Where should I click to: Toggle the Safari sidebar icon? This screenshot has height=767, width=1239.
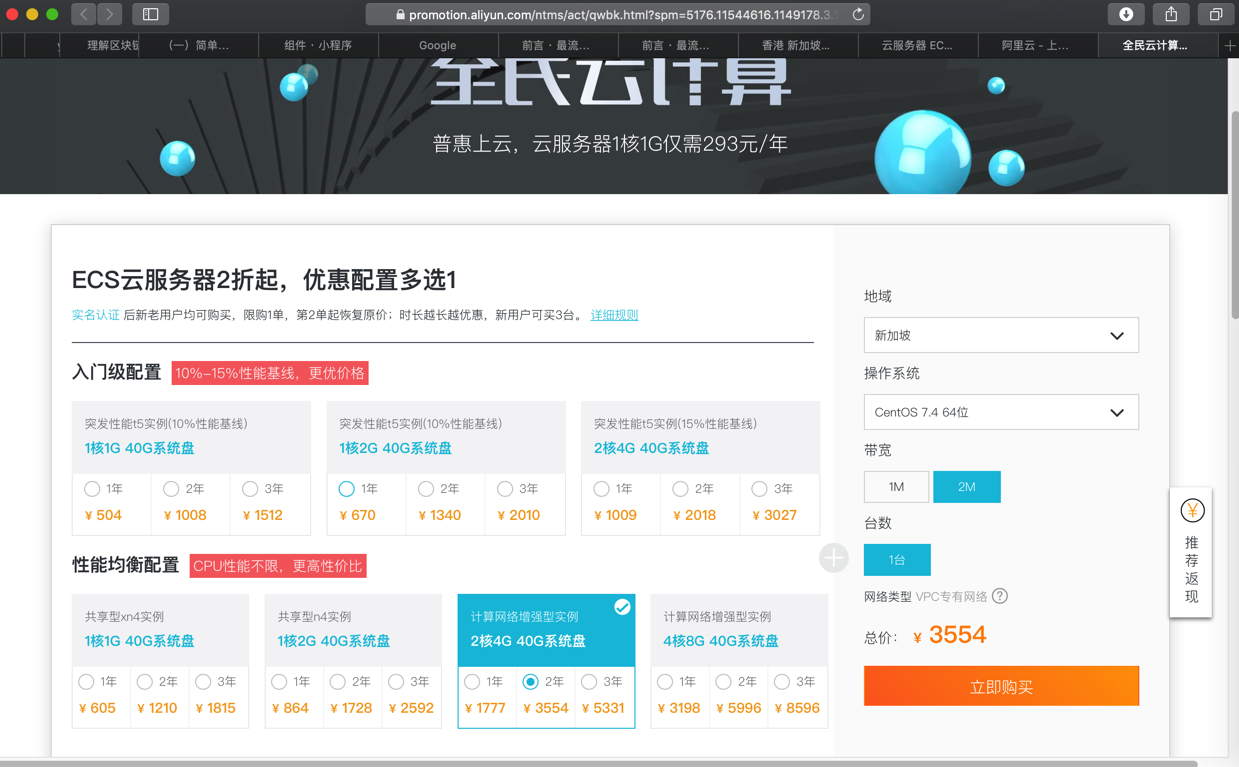[151, 14]
